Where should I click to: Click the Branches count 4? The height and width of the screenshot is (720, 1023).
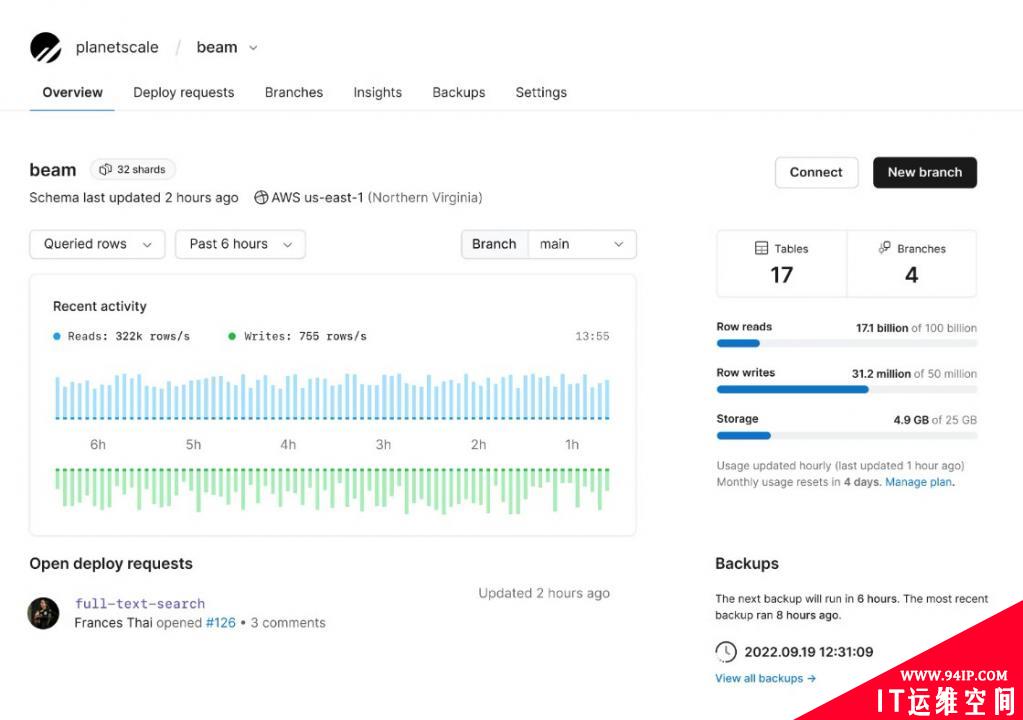(911, 275)
